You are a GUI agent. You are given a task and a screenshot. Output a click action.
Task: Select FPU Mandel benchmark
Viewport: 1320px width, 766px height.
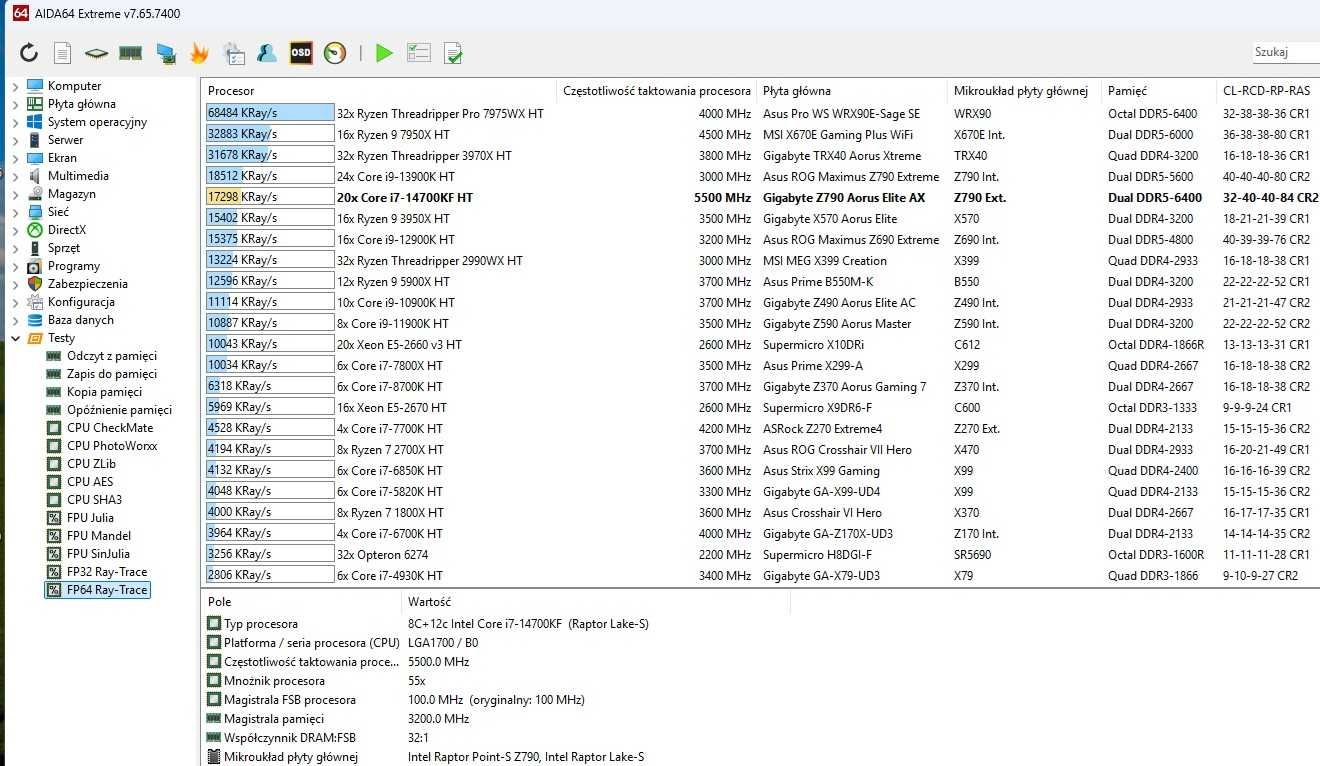pyautogui.click(x=99, y=536)
